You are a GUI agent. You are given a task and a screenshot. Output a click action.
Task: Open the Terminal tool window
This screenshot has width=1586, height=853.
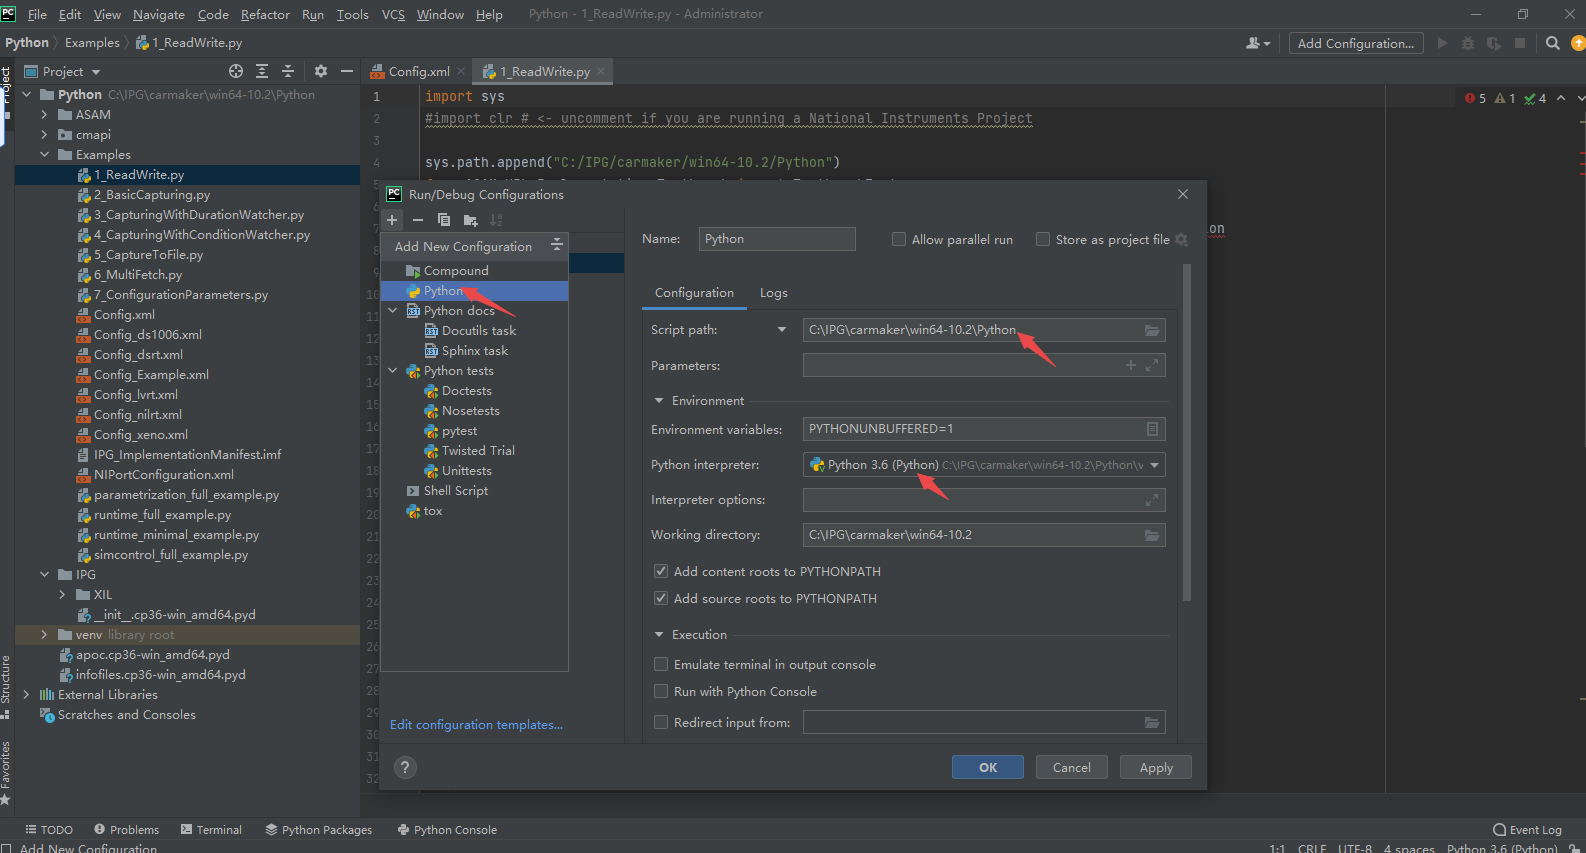(x=211, y=830)
